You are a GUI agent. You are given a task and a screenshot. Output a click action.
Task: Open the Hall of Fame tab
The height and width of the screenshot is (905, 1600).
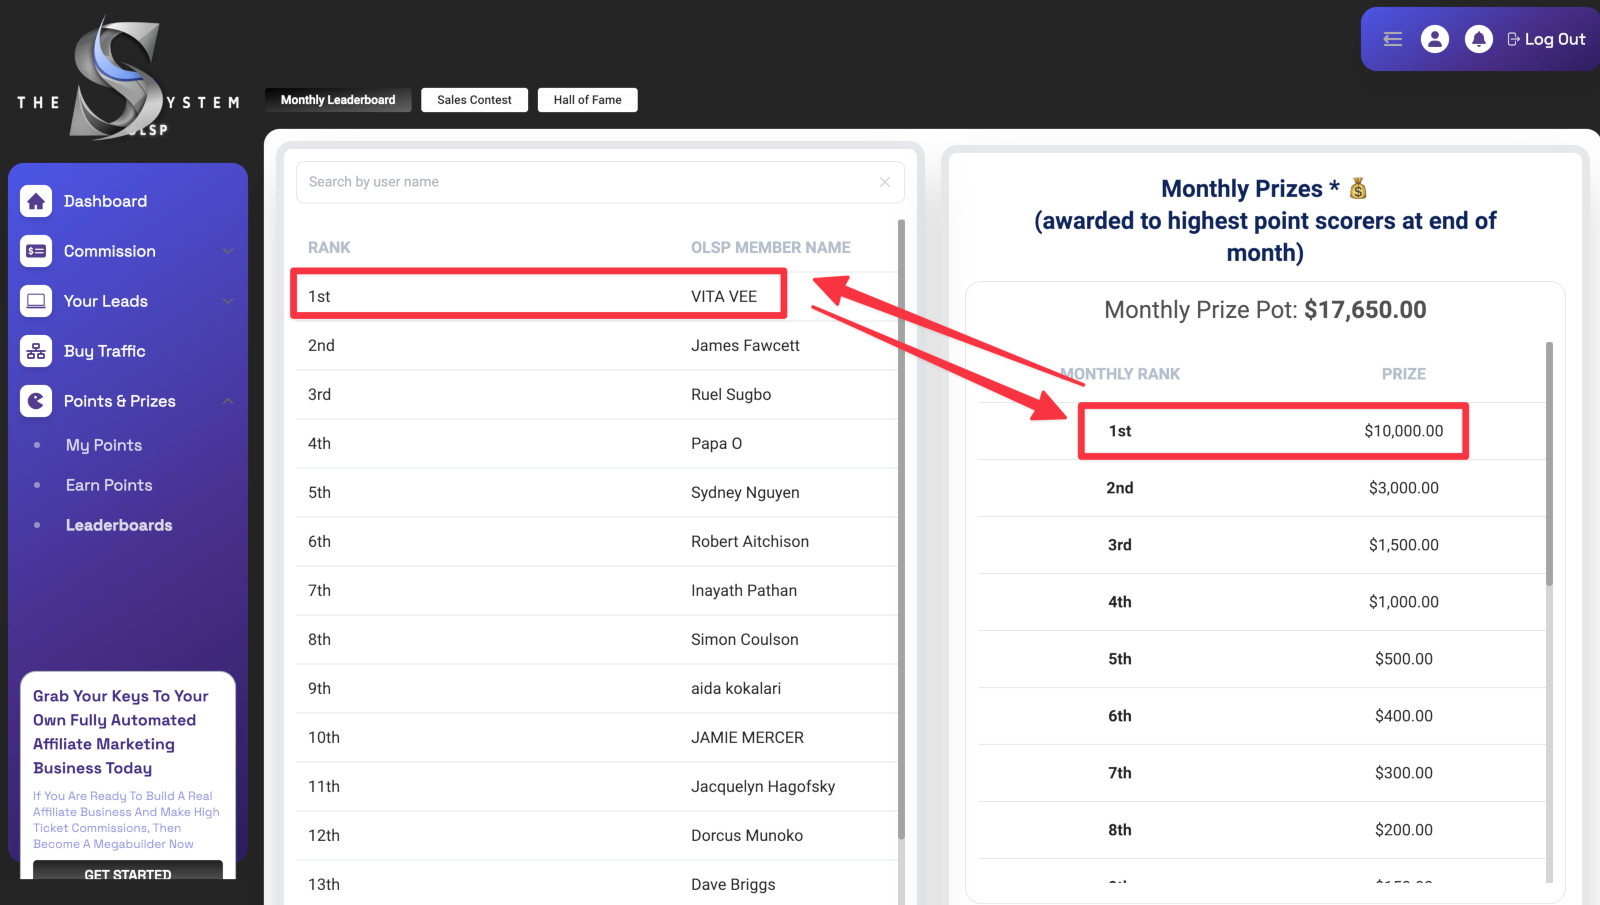[x=587, y=99]
